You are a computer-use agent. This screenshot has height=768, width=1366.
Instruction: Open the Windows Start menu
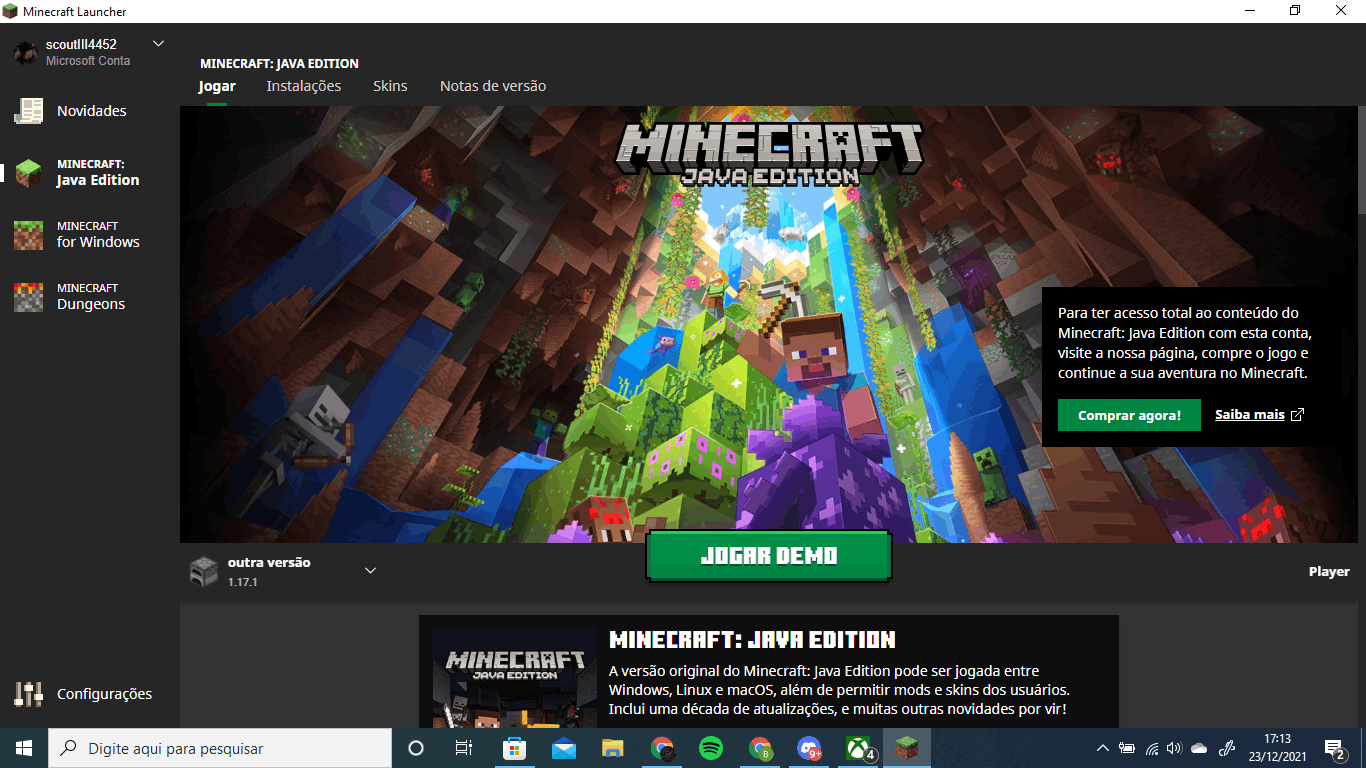tap(24, 748)
